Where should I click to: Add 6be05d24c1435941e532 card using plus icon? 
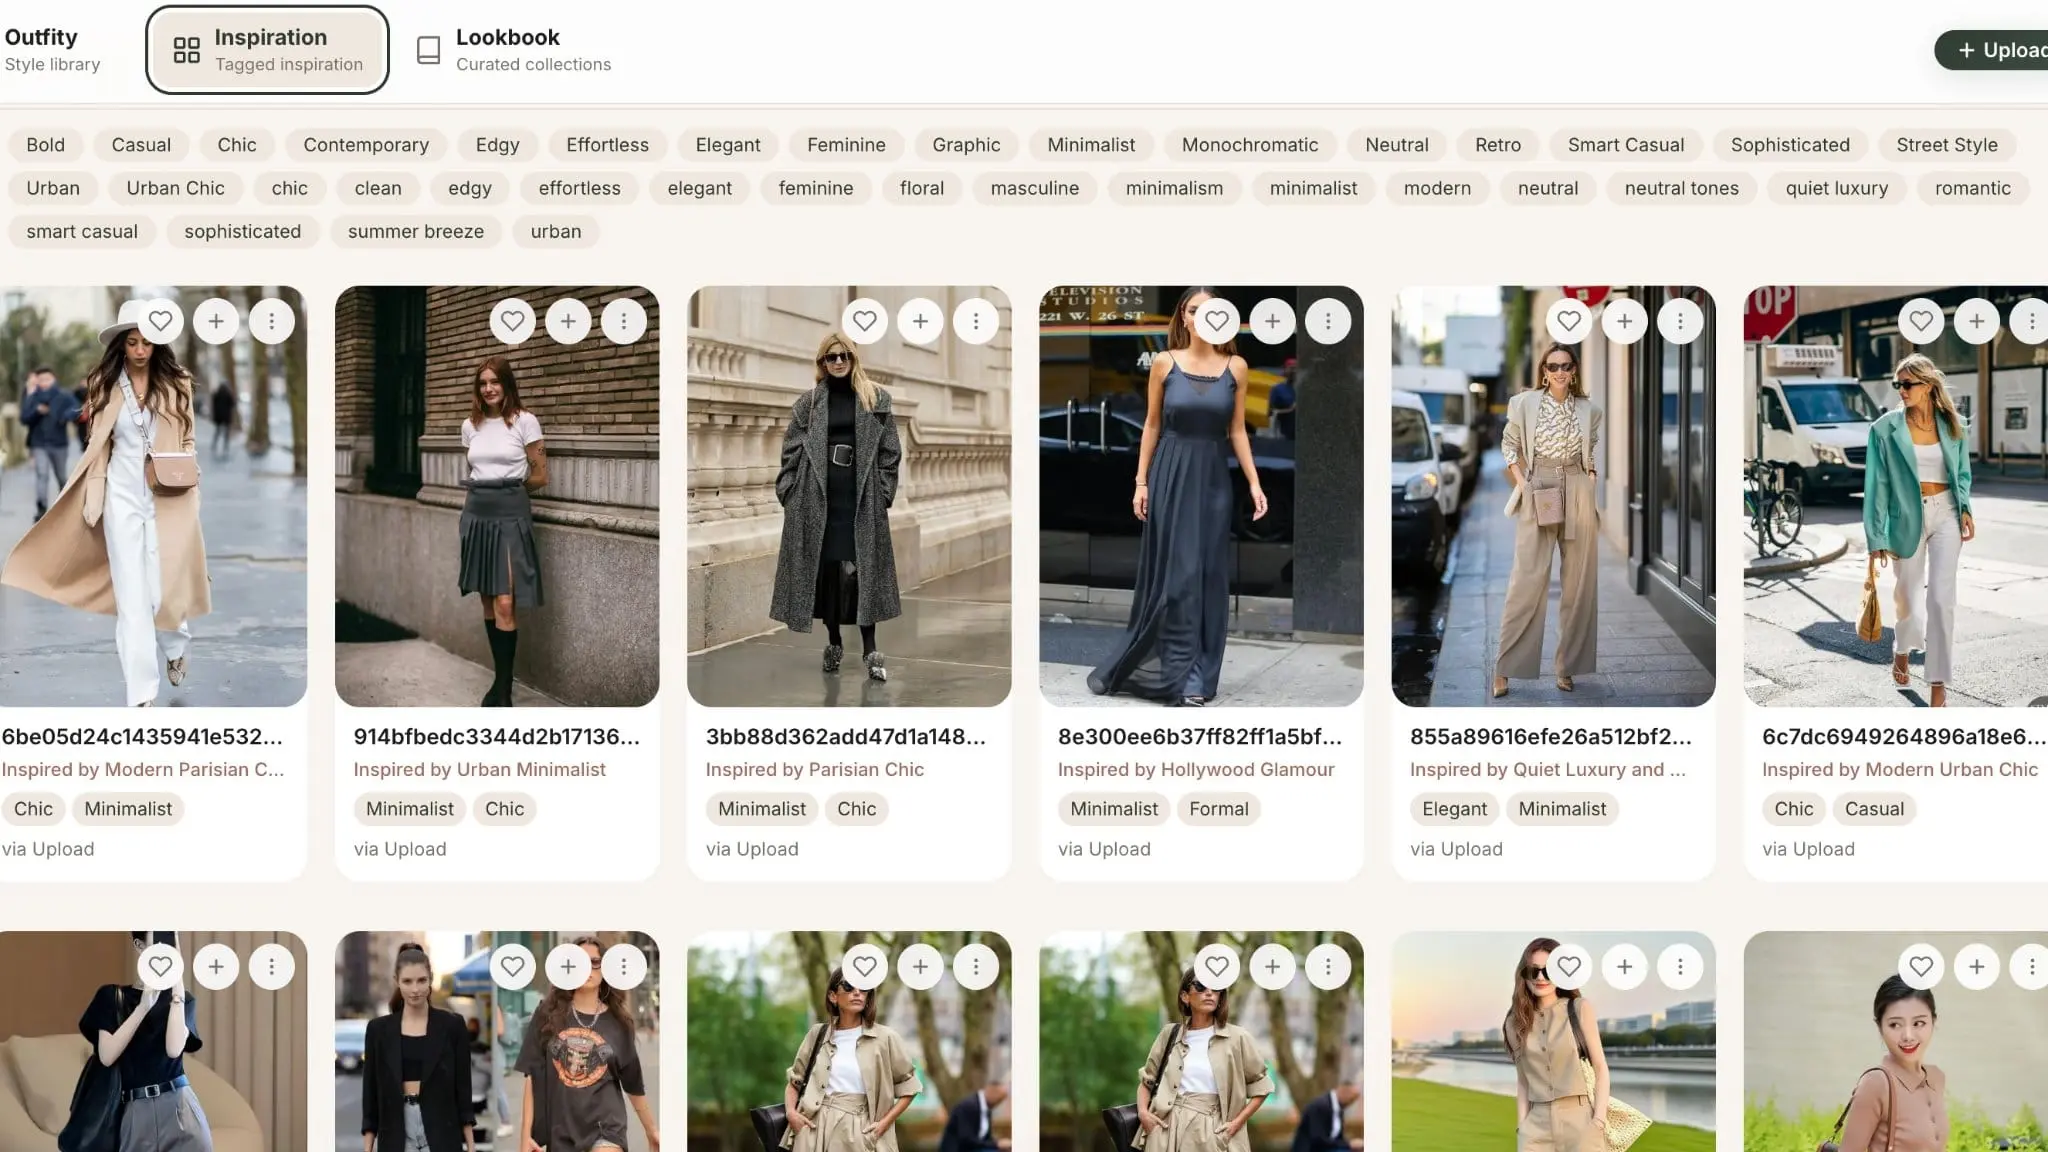tap(216, 321)
